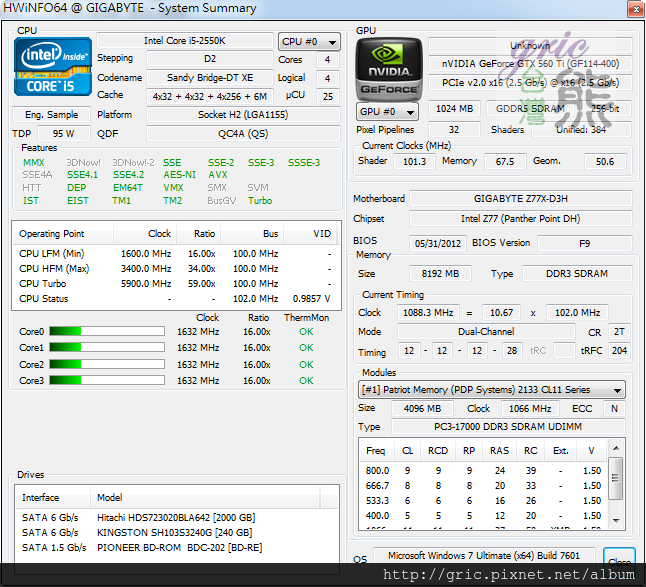Select the Bus column header
Viewport: 646px width, 587px height.
(252, 234)
